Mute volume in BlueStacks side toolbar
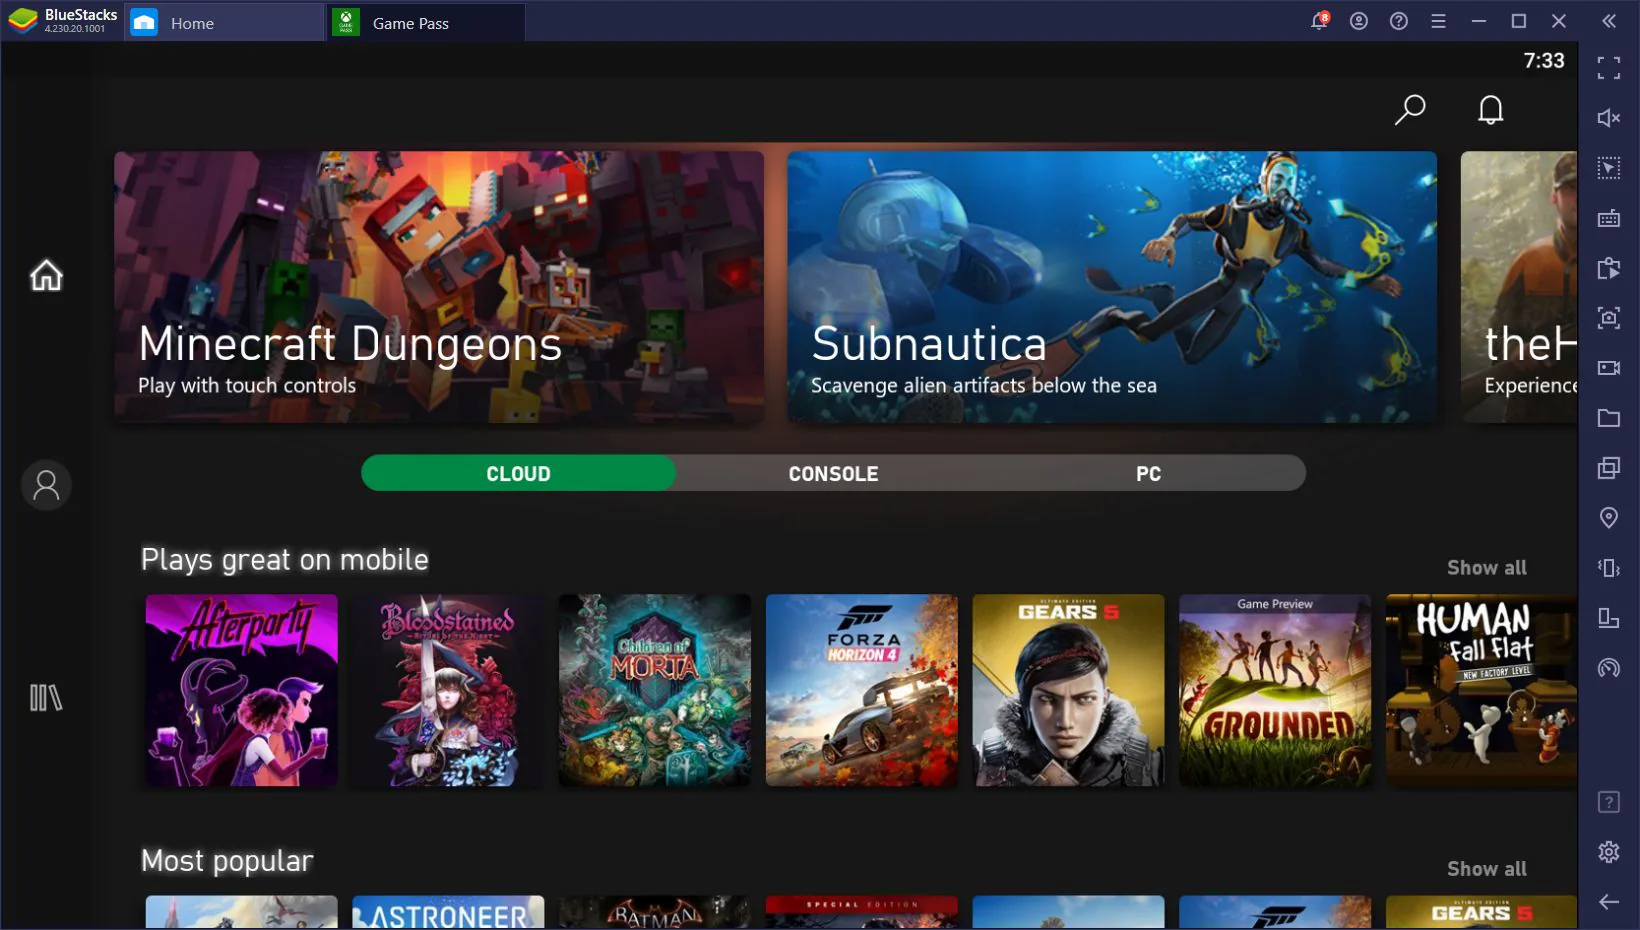1640x930 pixels. click(1608, 118)
